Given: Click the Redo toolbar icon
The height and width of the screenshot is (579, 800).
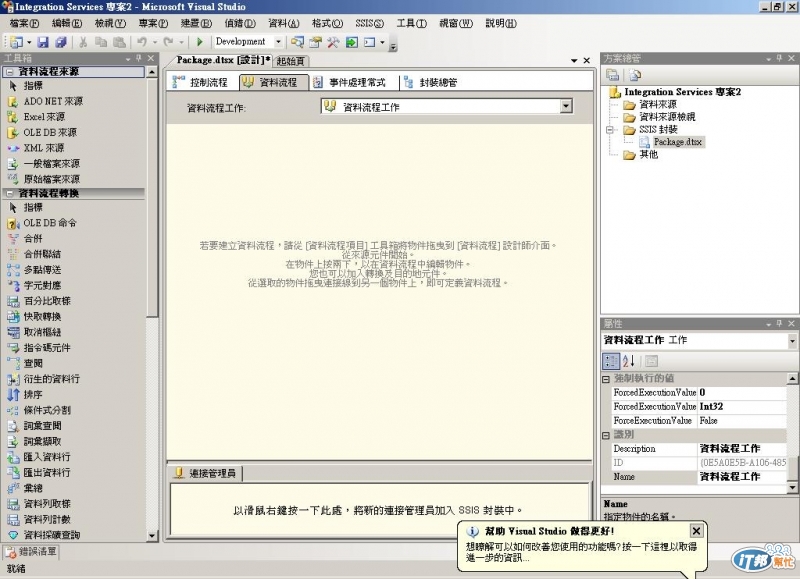Looking at the screenshot, I should point(168,42).
